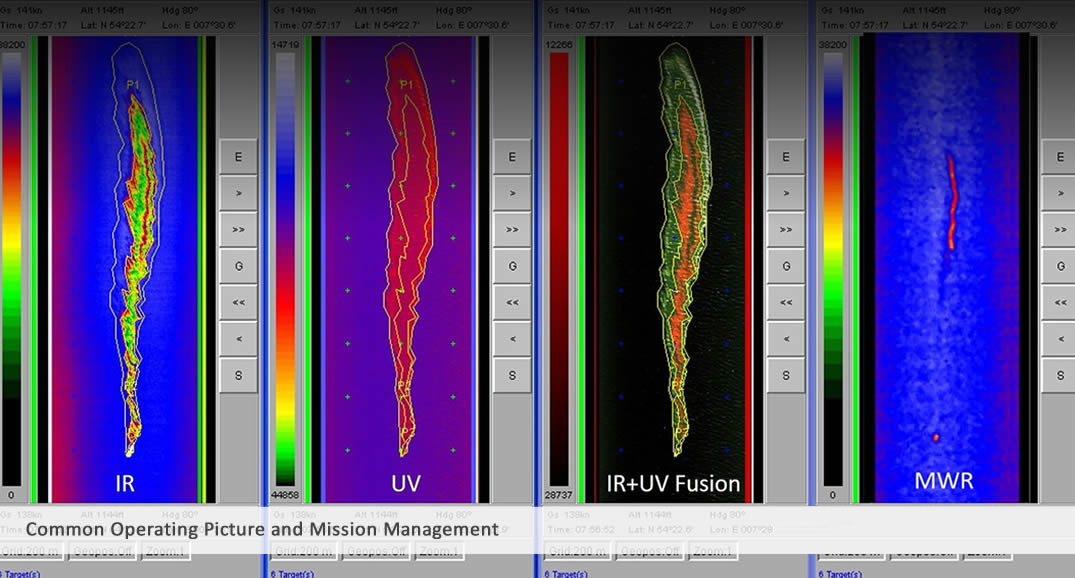Click the Zoom:1 button below the Fusion panel
The height and width of the screenshot is (578, 1075).
click(x=712, y=551)
